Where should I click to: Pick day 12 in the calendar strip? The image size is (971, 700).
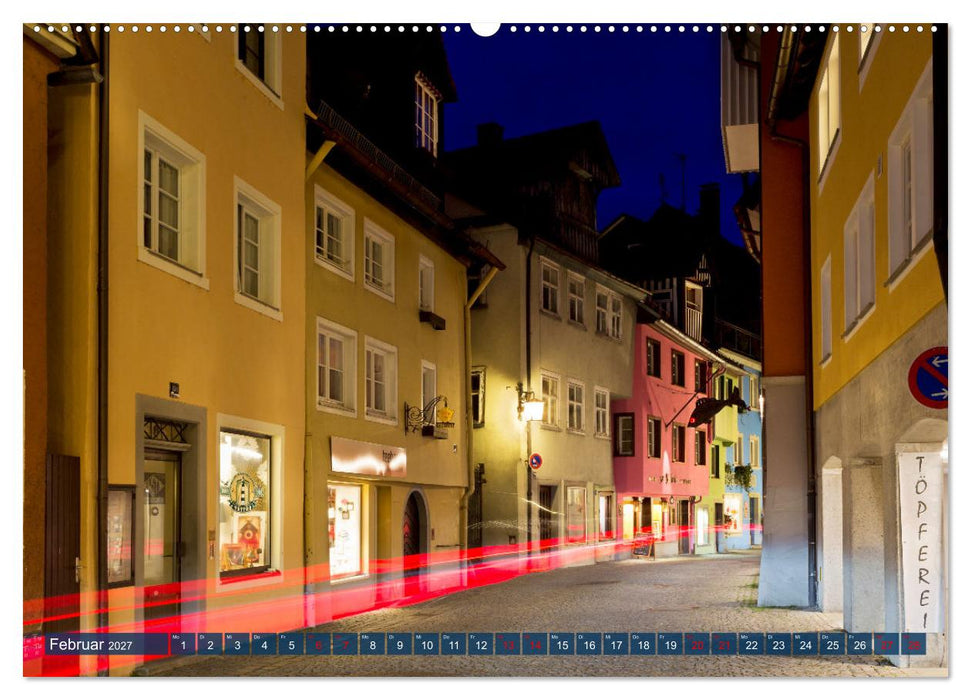[x=481, y=644]
